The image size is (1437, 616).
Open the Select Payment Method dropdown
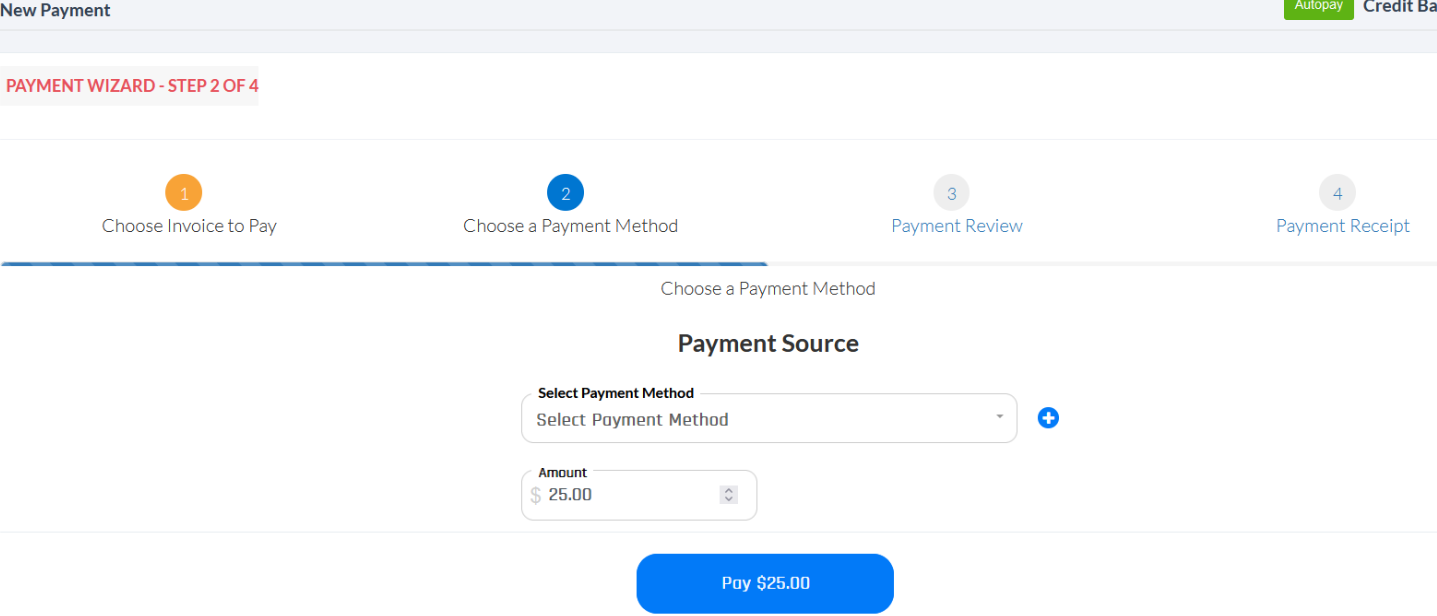[x=769, y=419]
